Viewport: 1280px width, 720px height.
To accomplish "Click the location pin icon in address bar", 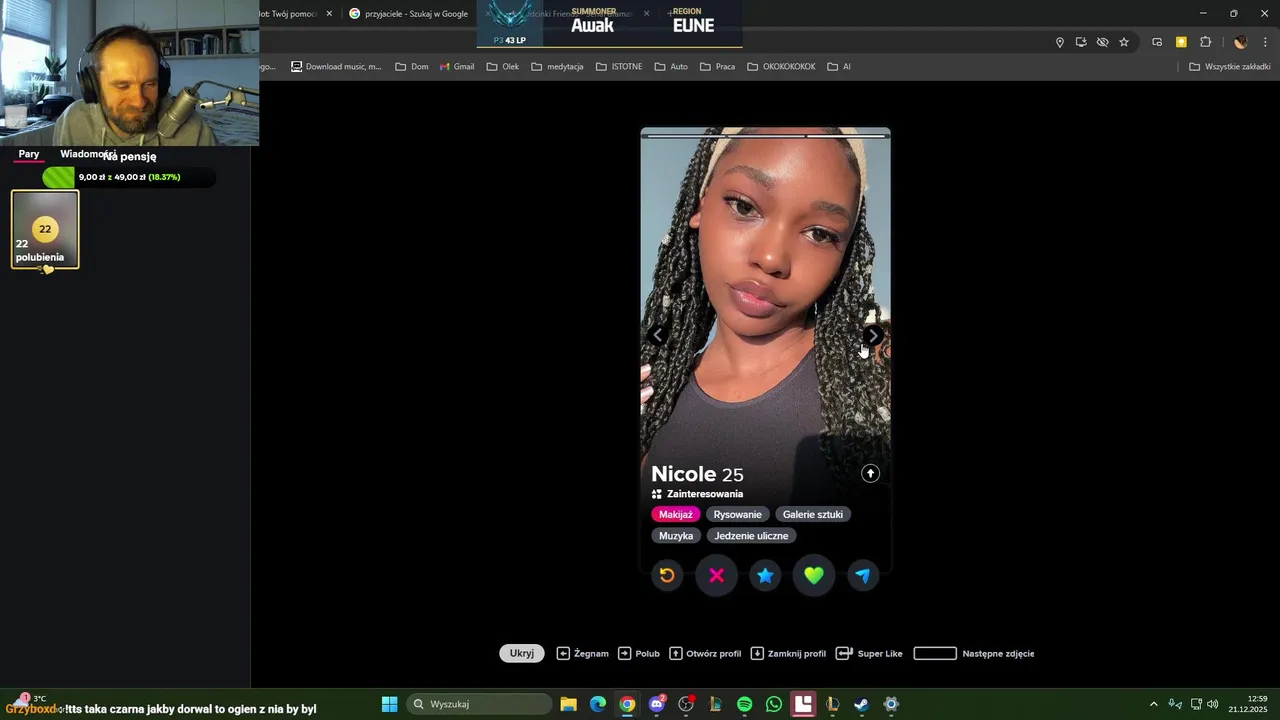I will click(x=1060, y=42).
